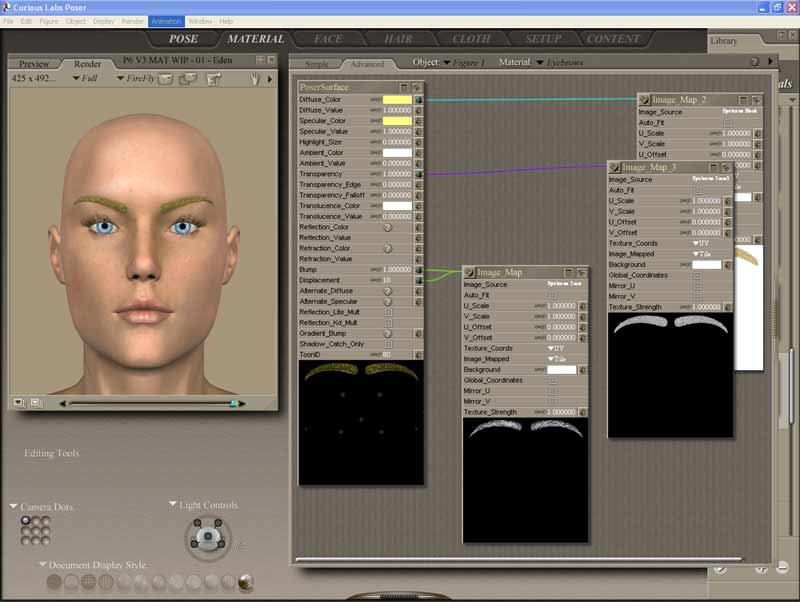The width and height of the screenshot is (800, 602).
Task: Click the help question mark icon in Material room
Action: coord(755,62)
